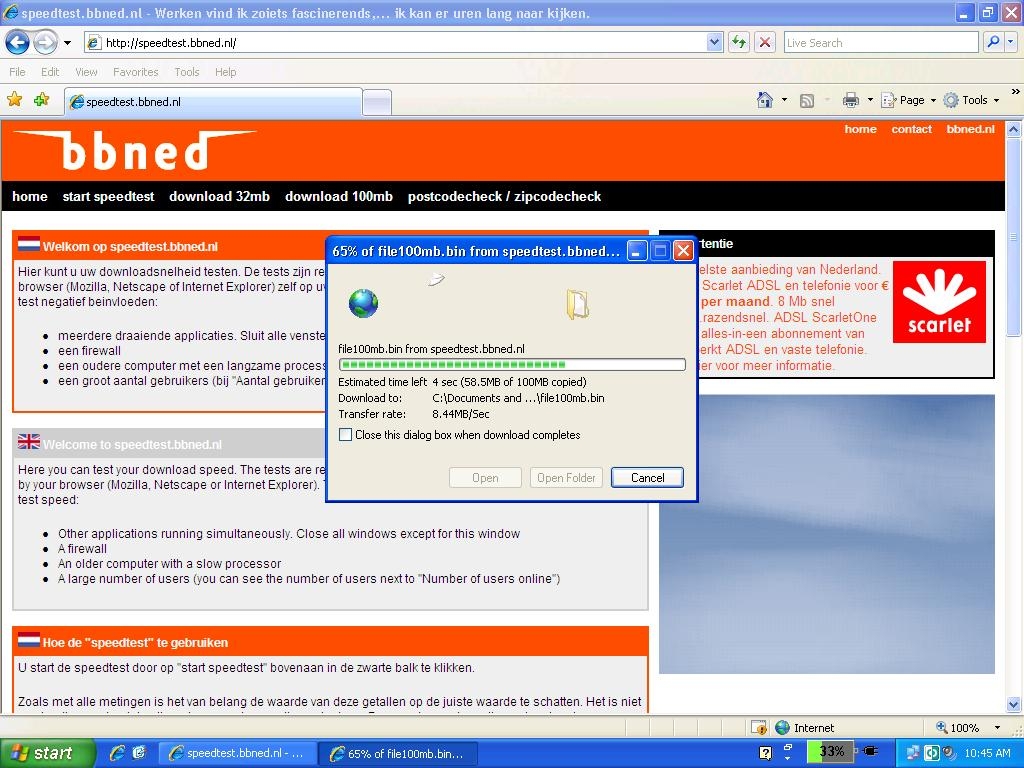
Task: Follow the home link in top-right header
Action: (x=860, y=129)
